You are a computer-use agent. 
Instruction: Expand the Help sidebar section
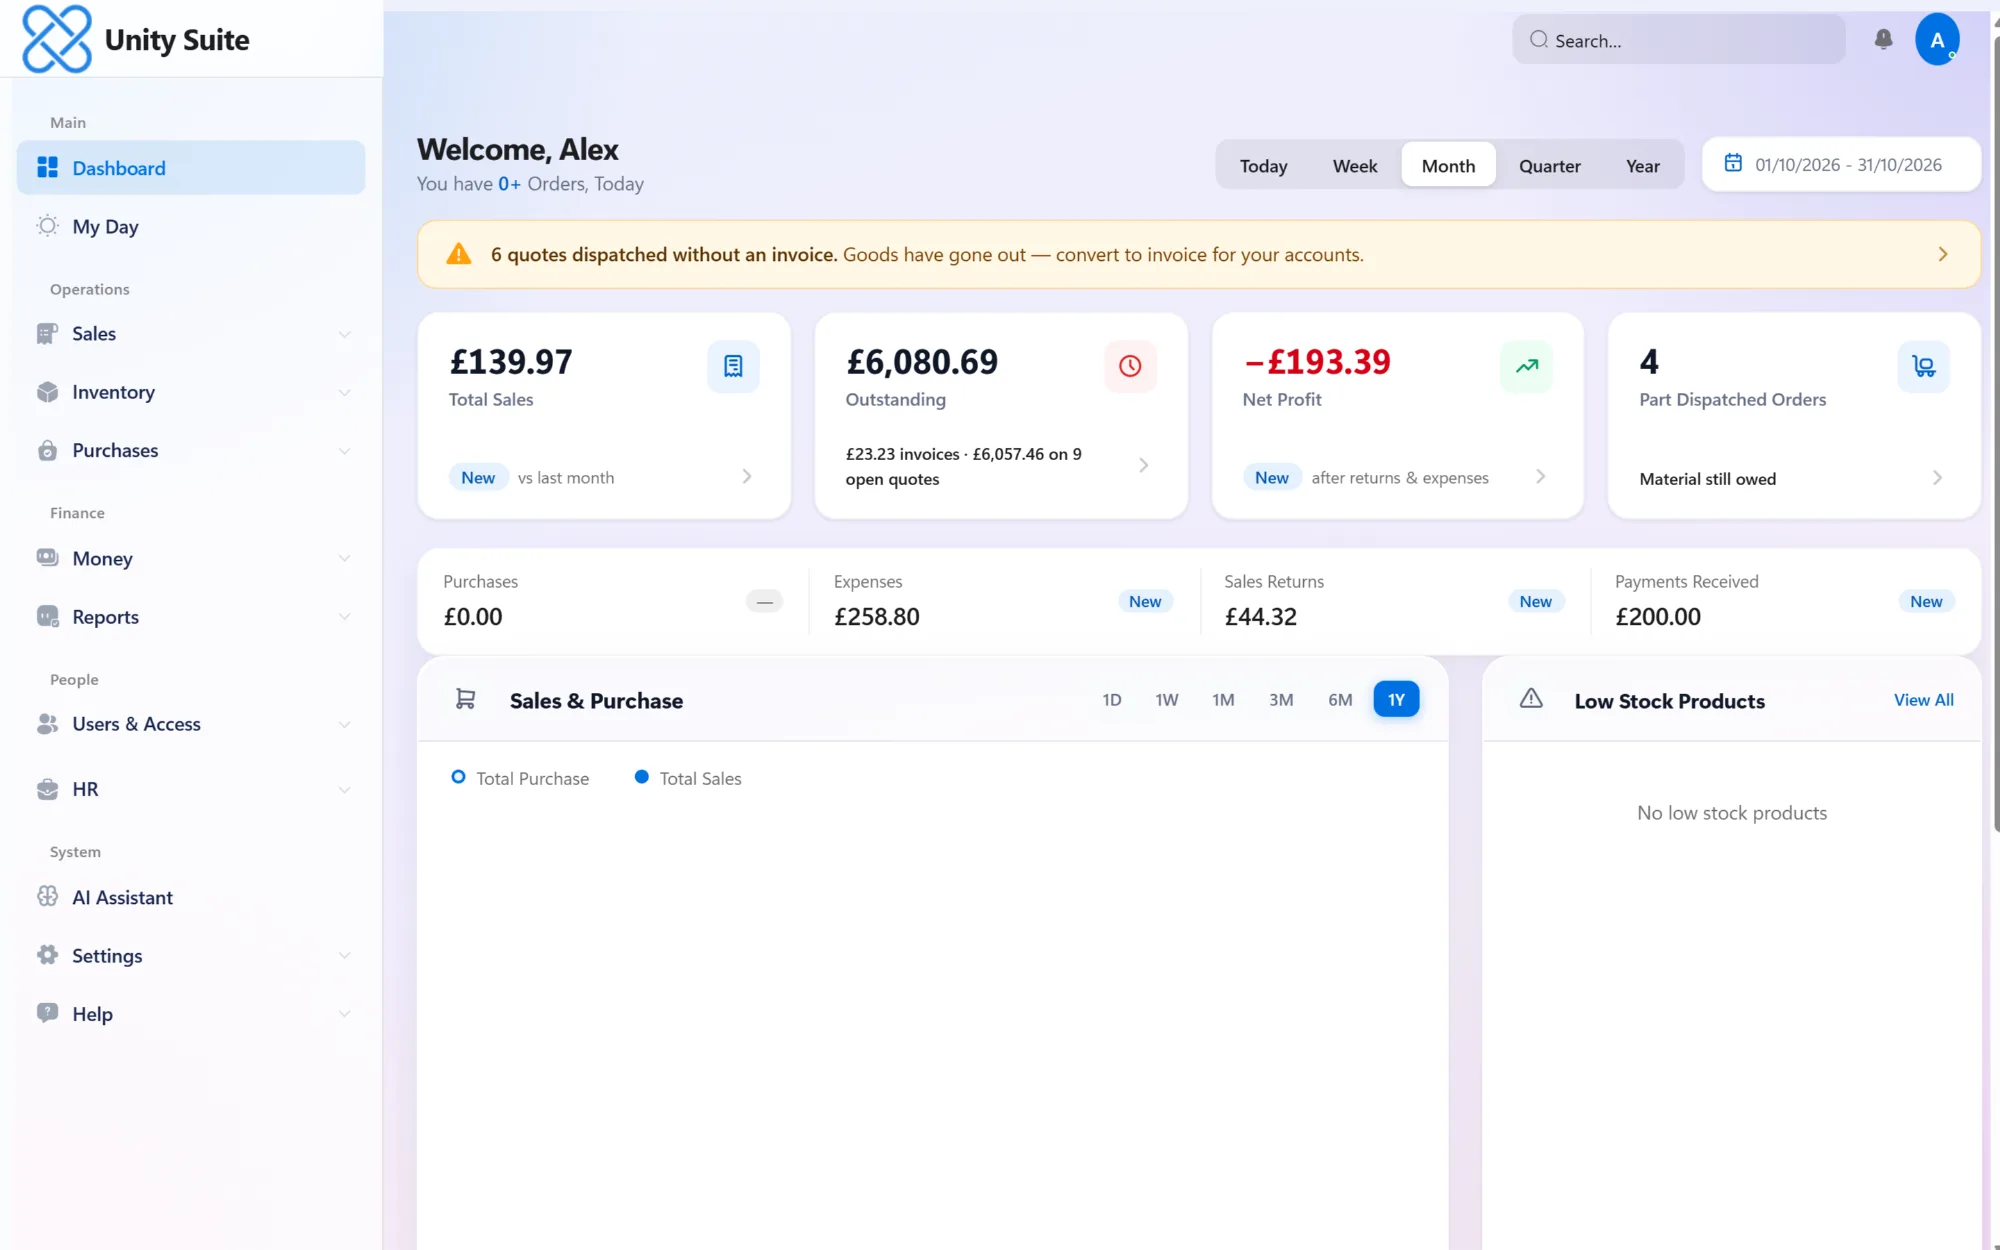[191, 1013]
